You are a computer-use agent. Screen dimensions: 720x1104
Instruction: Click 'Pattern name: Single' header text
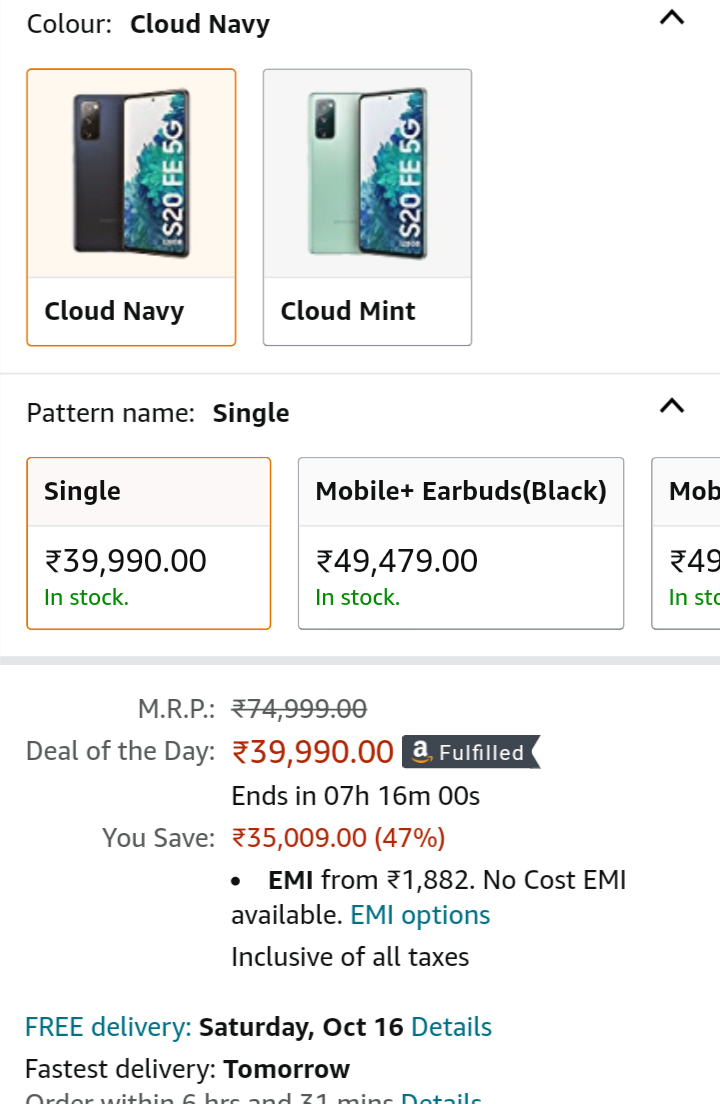[158, 413]
